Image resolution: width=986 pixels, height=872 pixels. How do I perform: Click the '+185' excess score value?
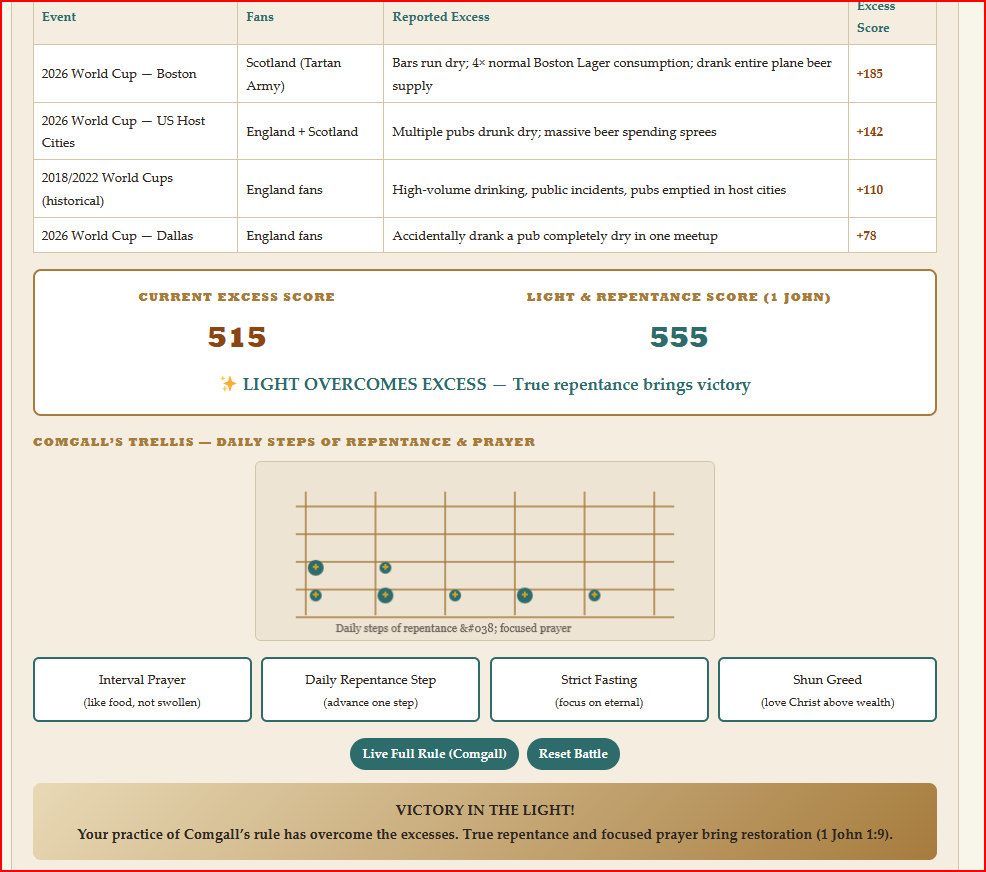point(870,74)
